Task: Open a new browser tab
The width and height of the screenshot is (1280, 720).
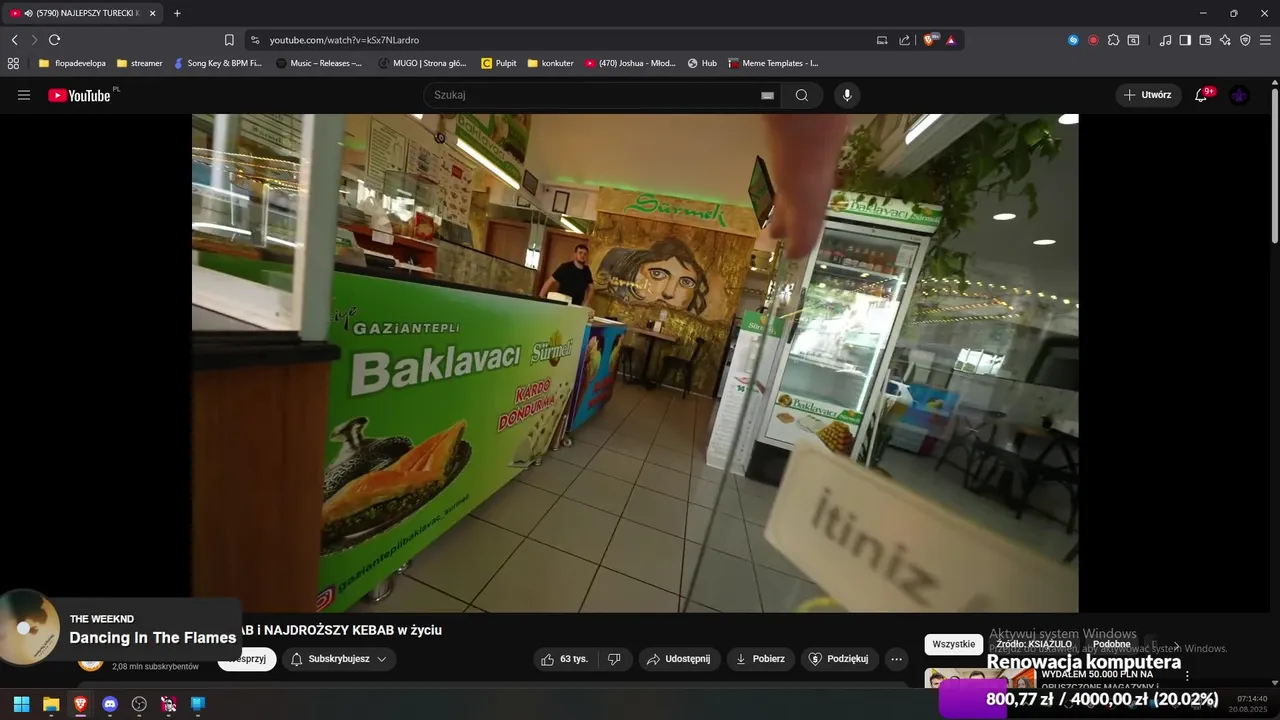Action: point(177,13)
